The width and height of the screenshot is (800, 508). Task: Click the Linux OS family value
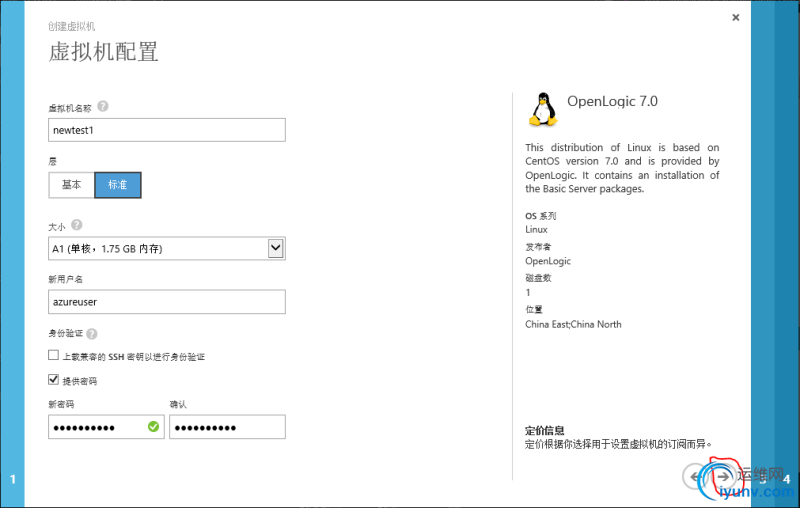pos(536,230)
